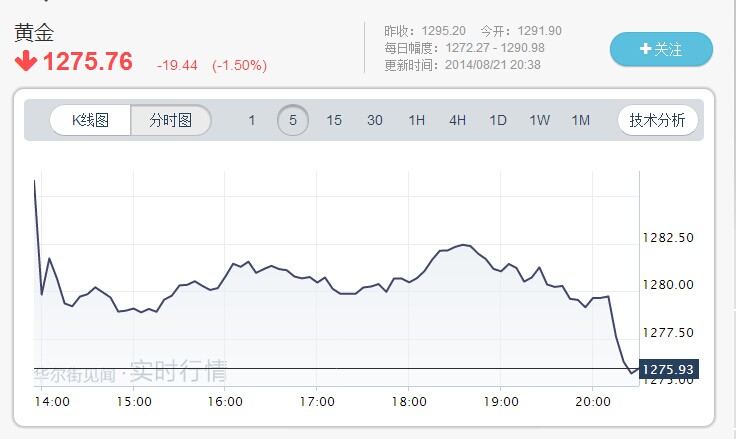Choose the 4H timeframe

[x=457, y=121]
